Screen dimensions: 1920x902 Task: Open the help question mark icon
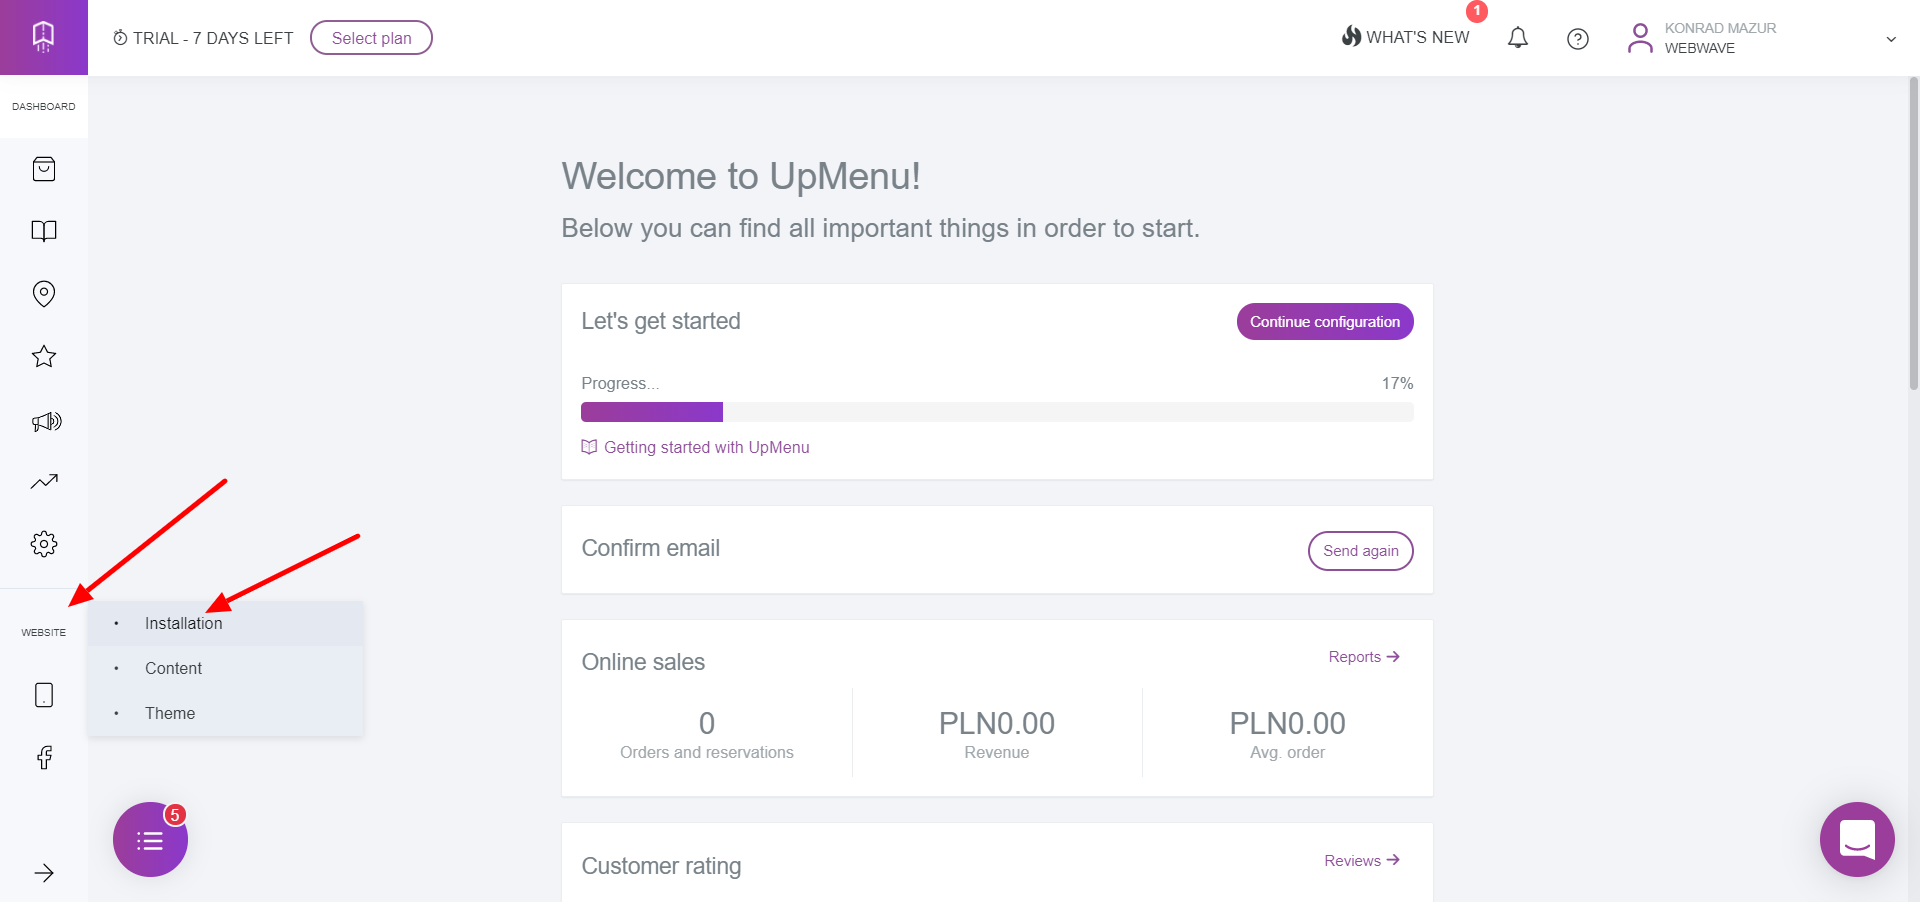coord(1578,39)
